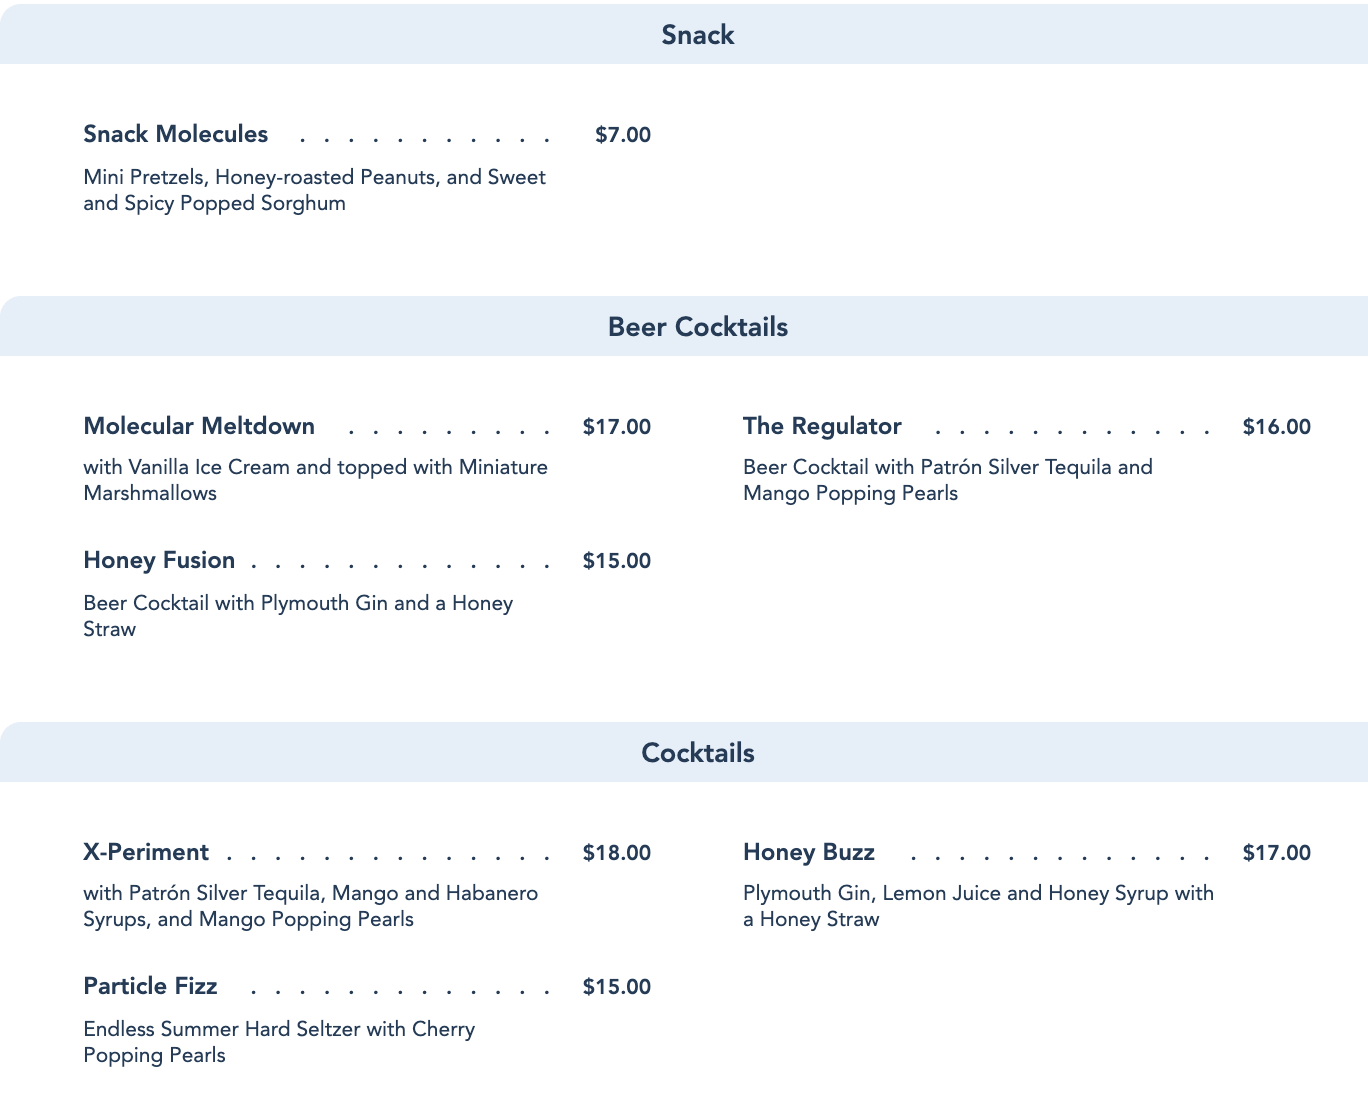Screen dimensions: 1368x1111
Task: Select the Cocktails section header
Action: pyautogui.click(x=697, y=753)
